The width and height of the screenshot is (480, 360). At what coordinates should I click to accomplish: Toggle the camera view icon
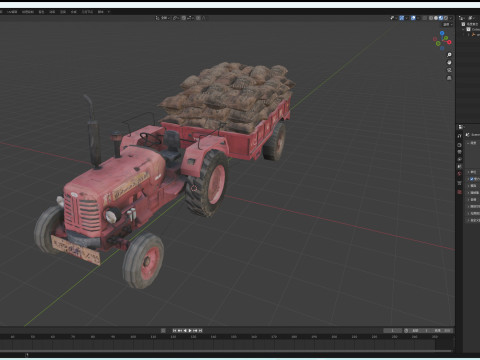(x=449, y=70)
